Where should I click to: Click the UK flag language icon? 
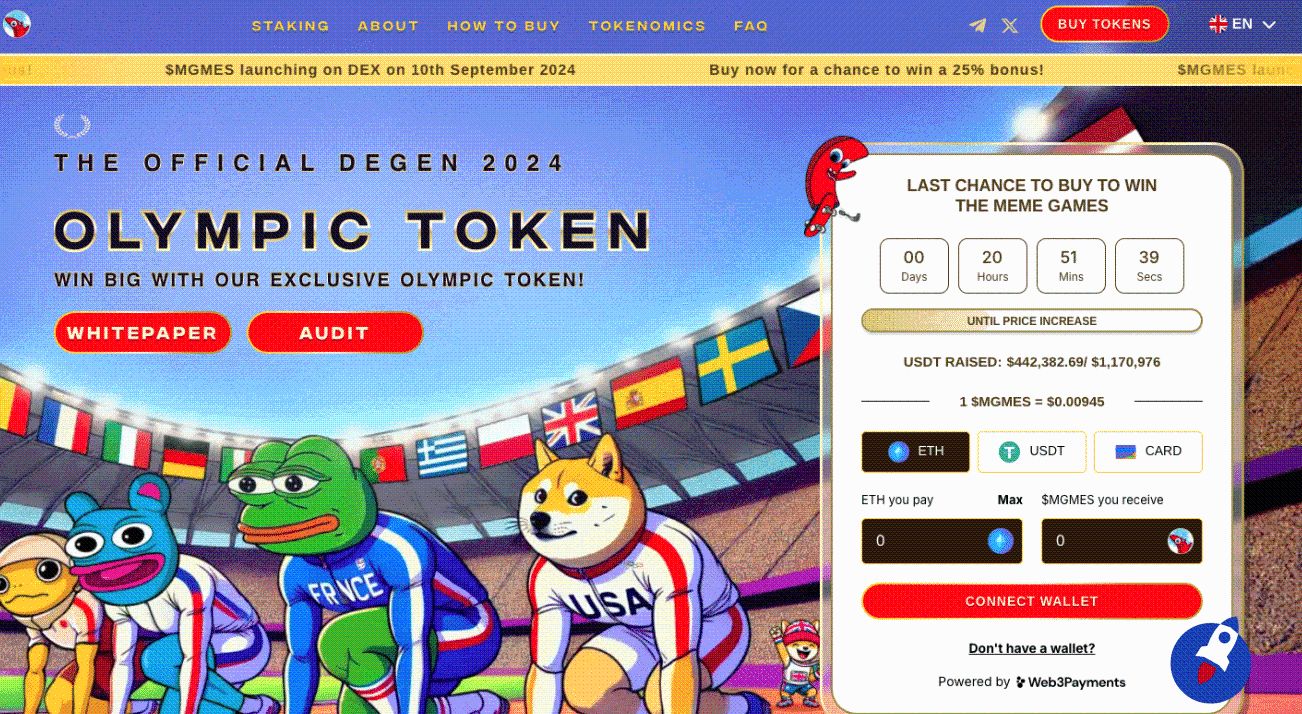(x=1218, y=24)
